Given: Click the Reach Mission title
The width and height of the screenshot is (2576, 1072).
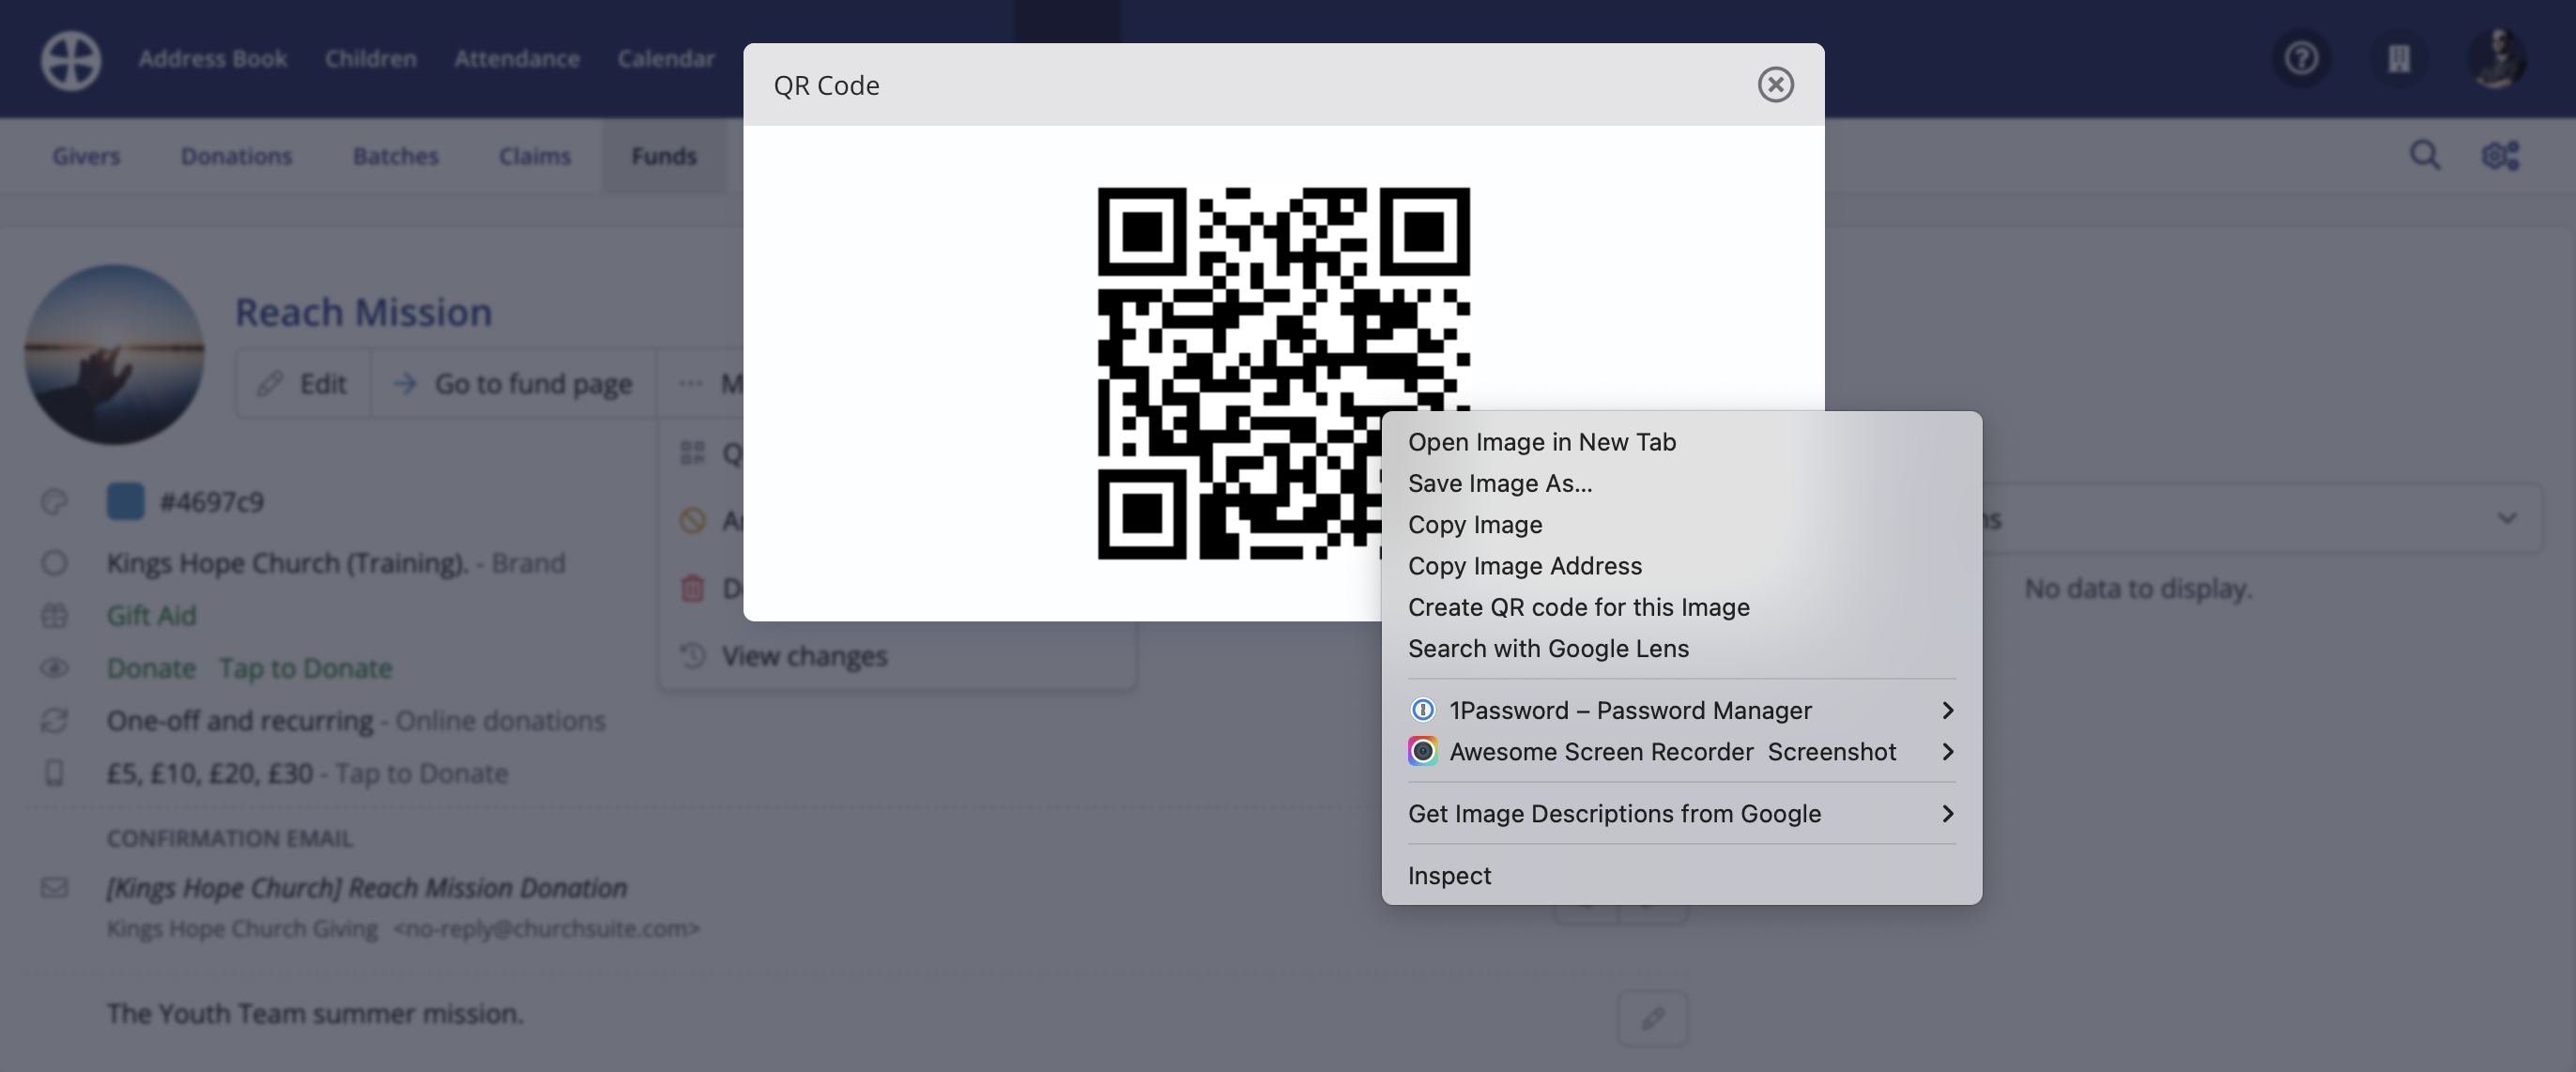Looking at the screenshot, I should 363,313.
